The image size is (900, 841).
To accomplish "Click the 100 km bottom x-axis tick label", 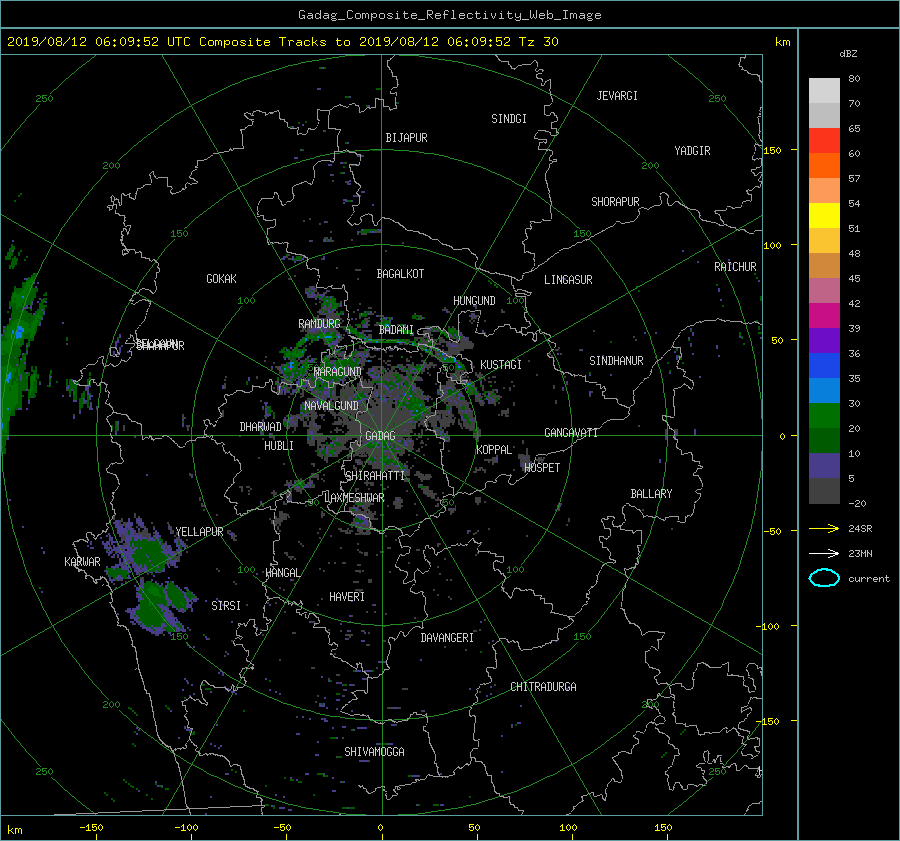I will pos(568,828).
